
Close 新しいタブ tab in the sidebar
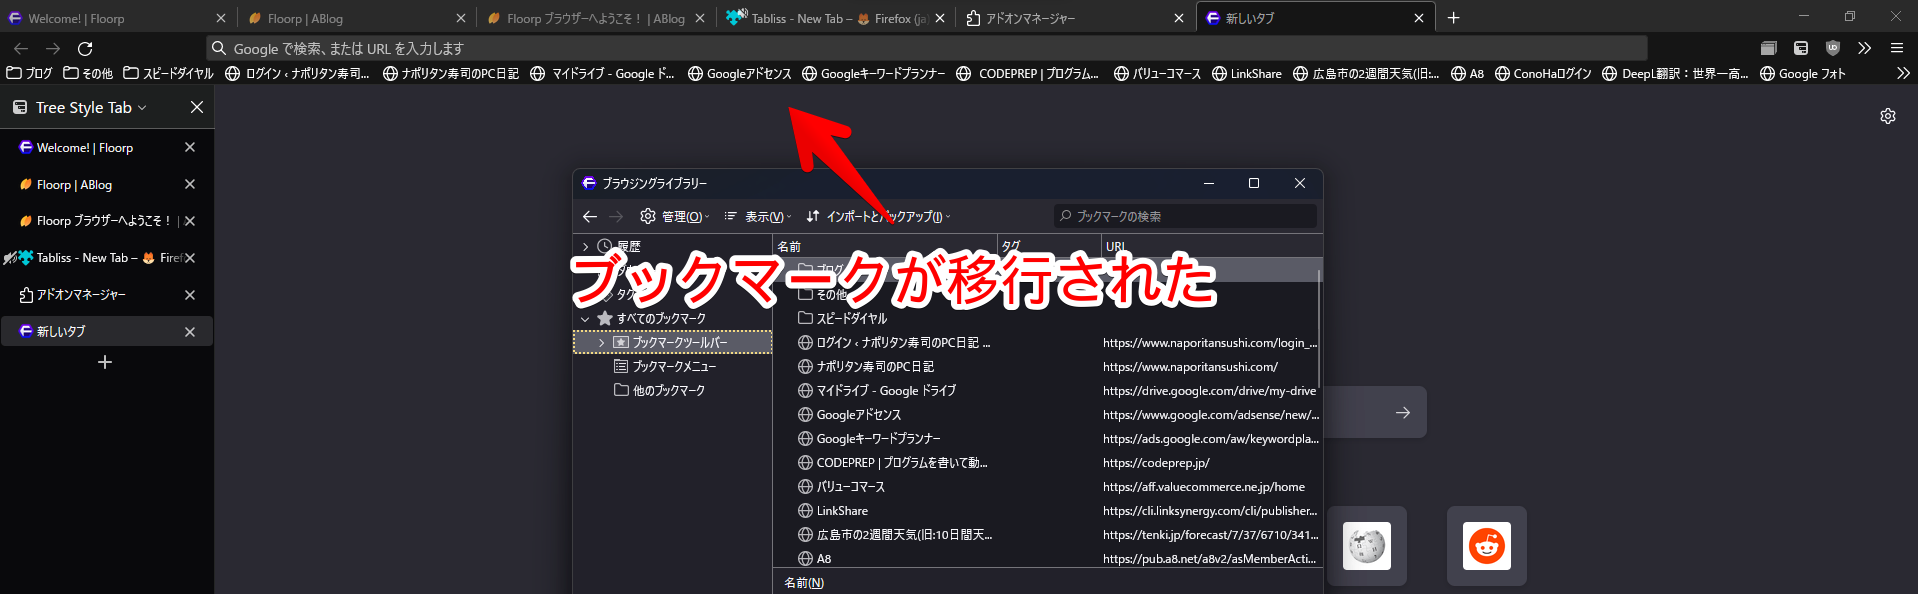(190, 331)
